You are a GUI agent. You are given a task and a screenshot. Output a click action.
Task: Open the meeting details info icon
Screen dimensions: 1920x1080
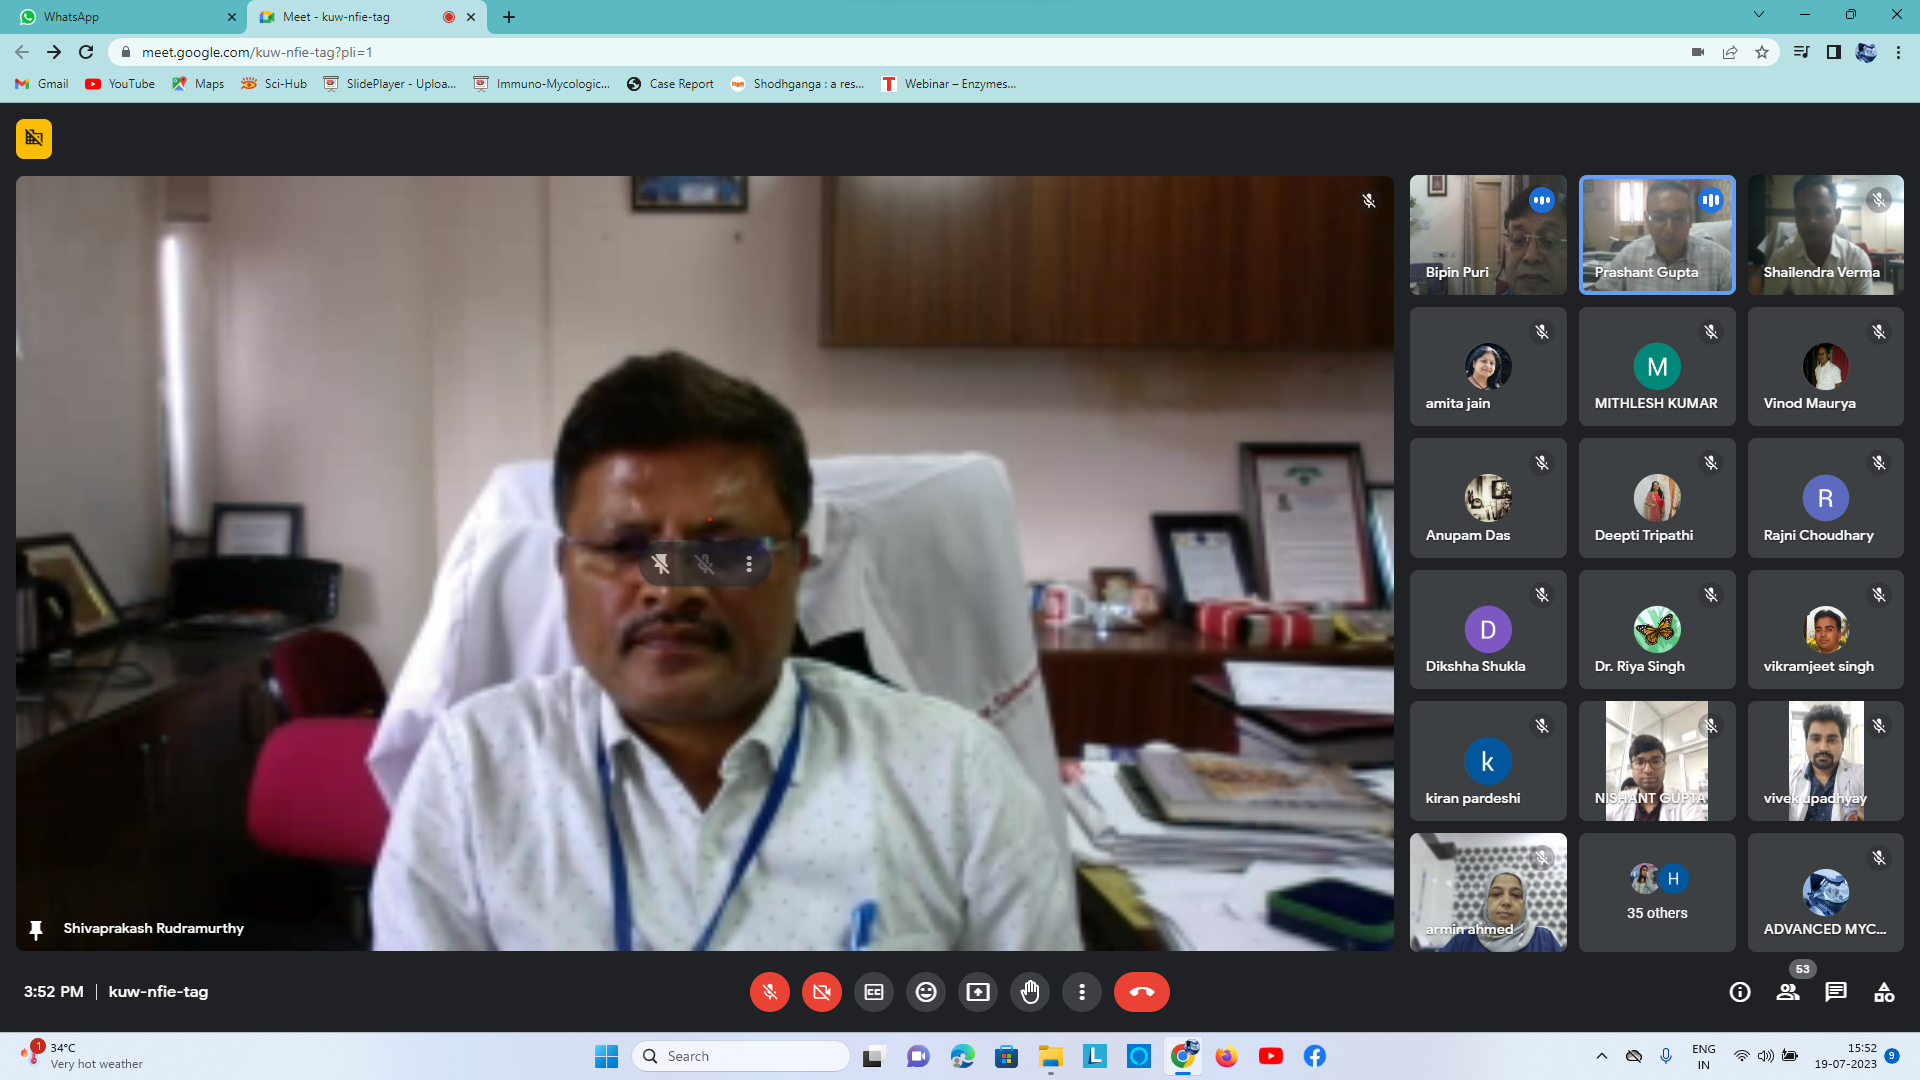[x=1740, y=992]
